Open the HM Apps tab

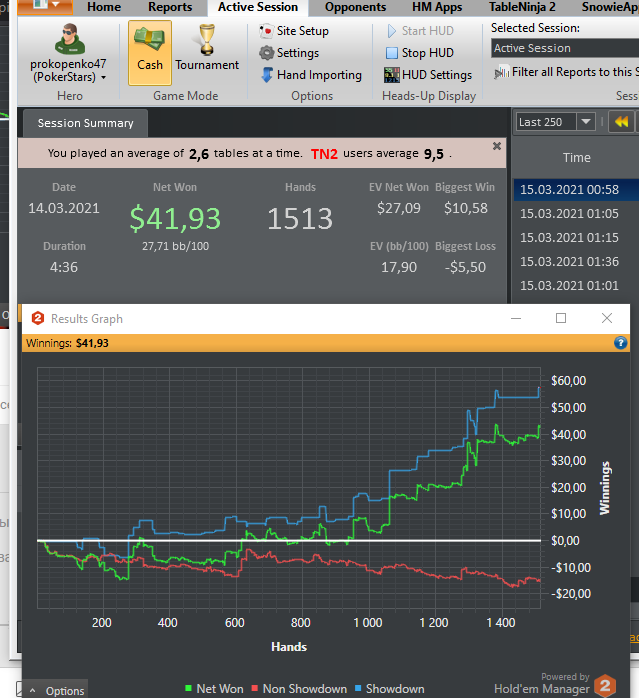(x=437, y=7)
